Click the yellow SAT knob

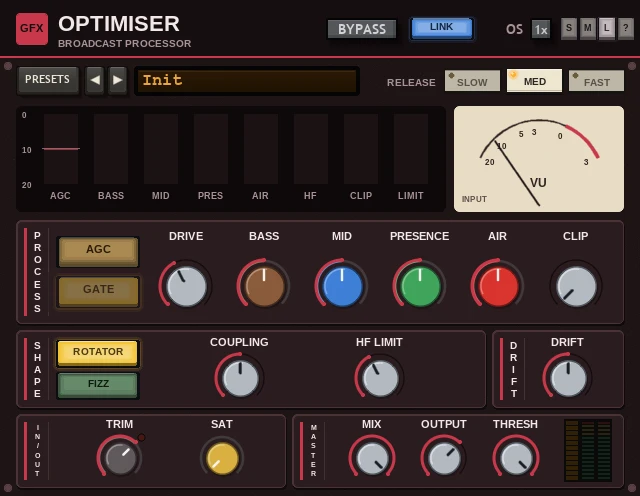(222, 458)
